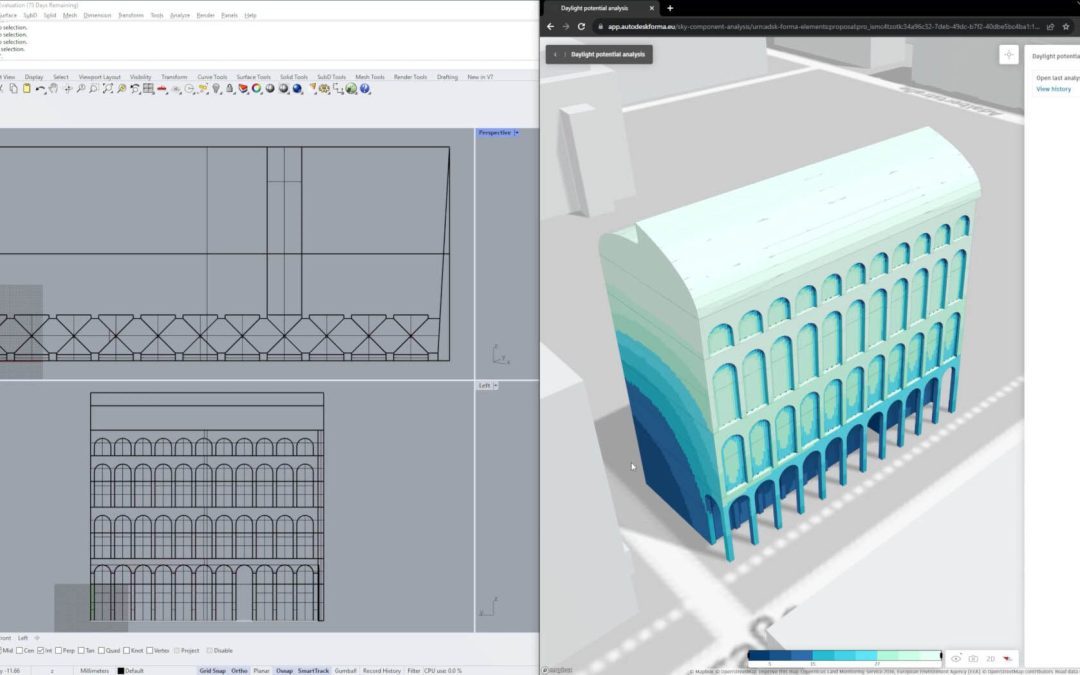Screen dimensions: 1080x675
Task: Enable the Perp osnap checkbox
Action: 59,650
